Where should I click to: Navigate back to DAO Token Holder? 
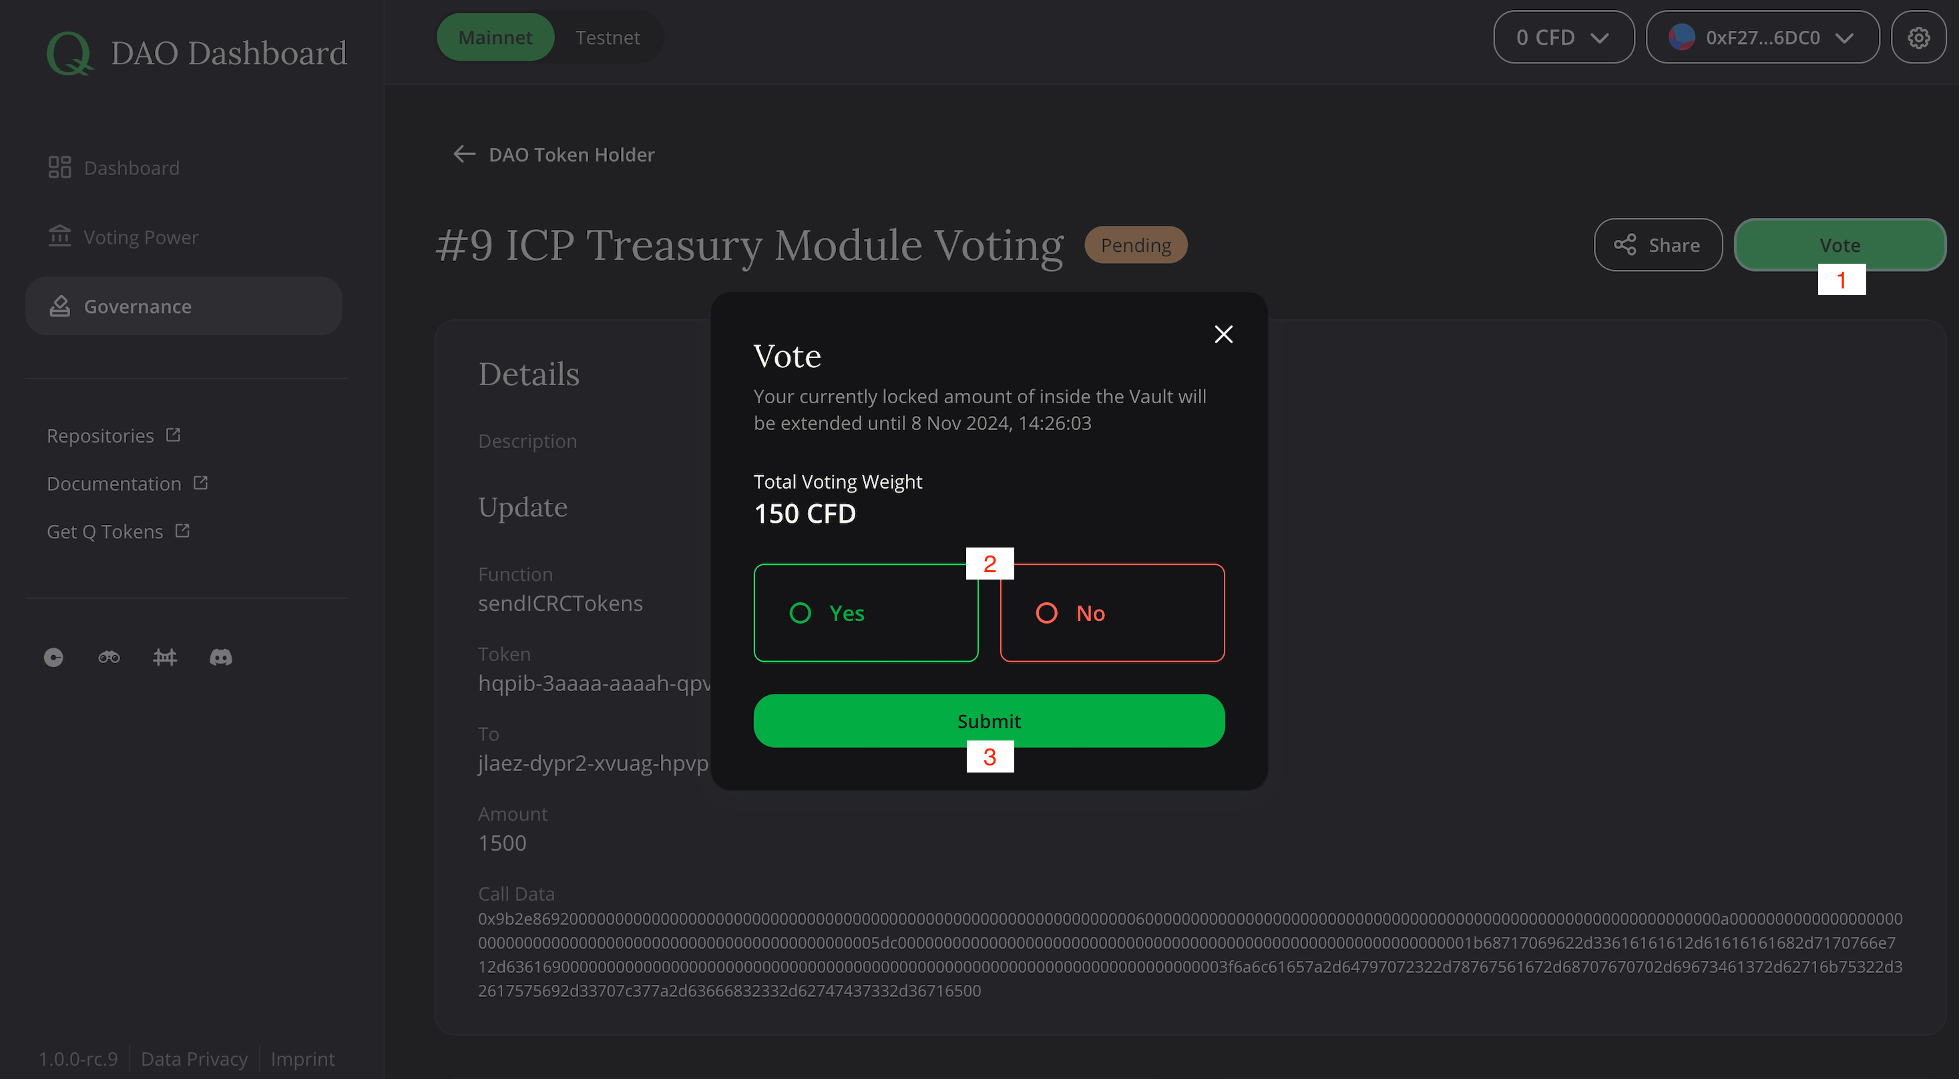(x=553, y=154)
